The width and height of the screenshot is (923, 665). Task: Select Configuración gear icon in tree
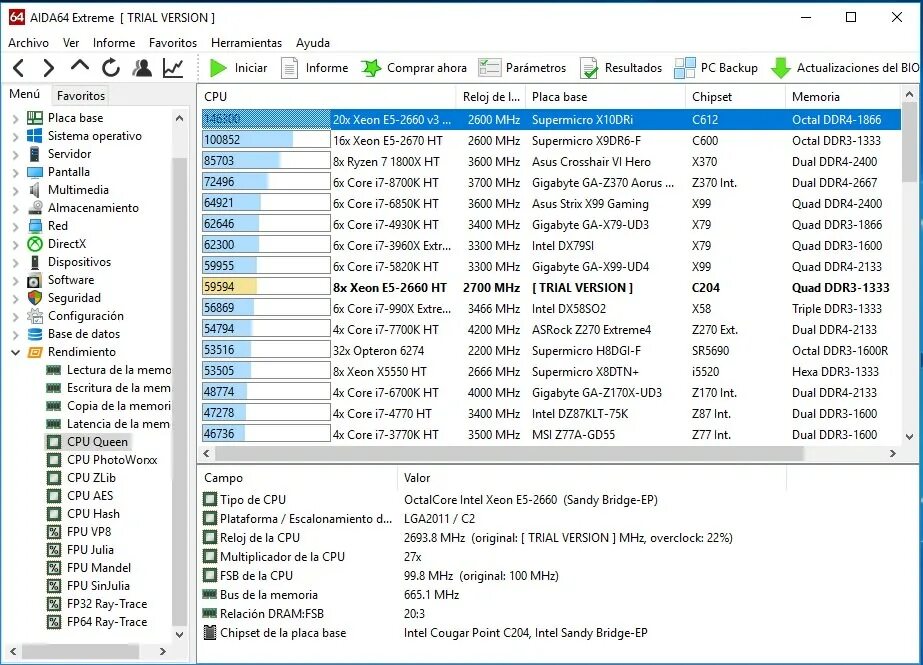pos(35,316)
